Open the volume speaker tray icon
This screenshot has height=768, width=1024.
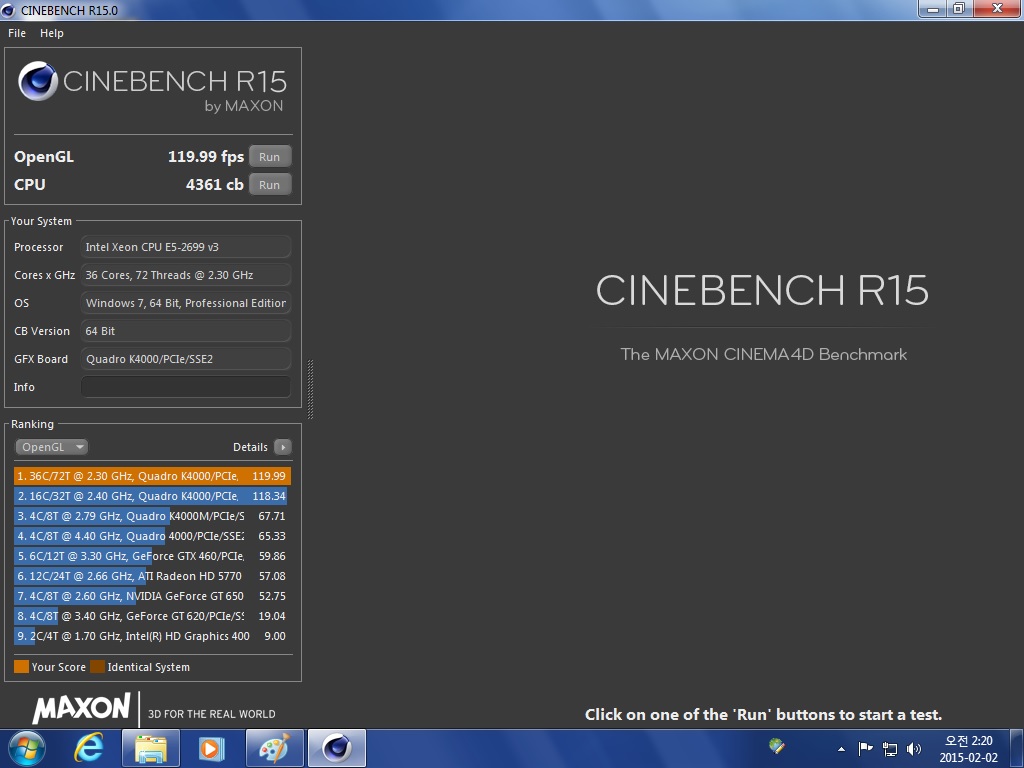(914, 749)
